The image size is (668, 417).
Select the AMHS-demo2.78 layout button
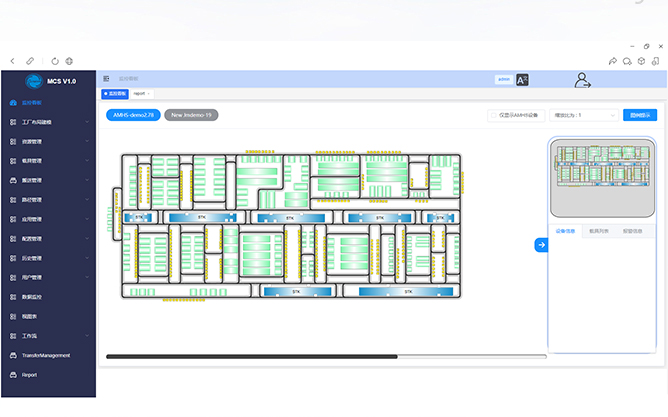coord(133,115)
